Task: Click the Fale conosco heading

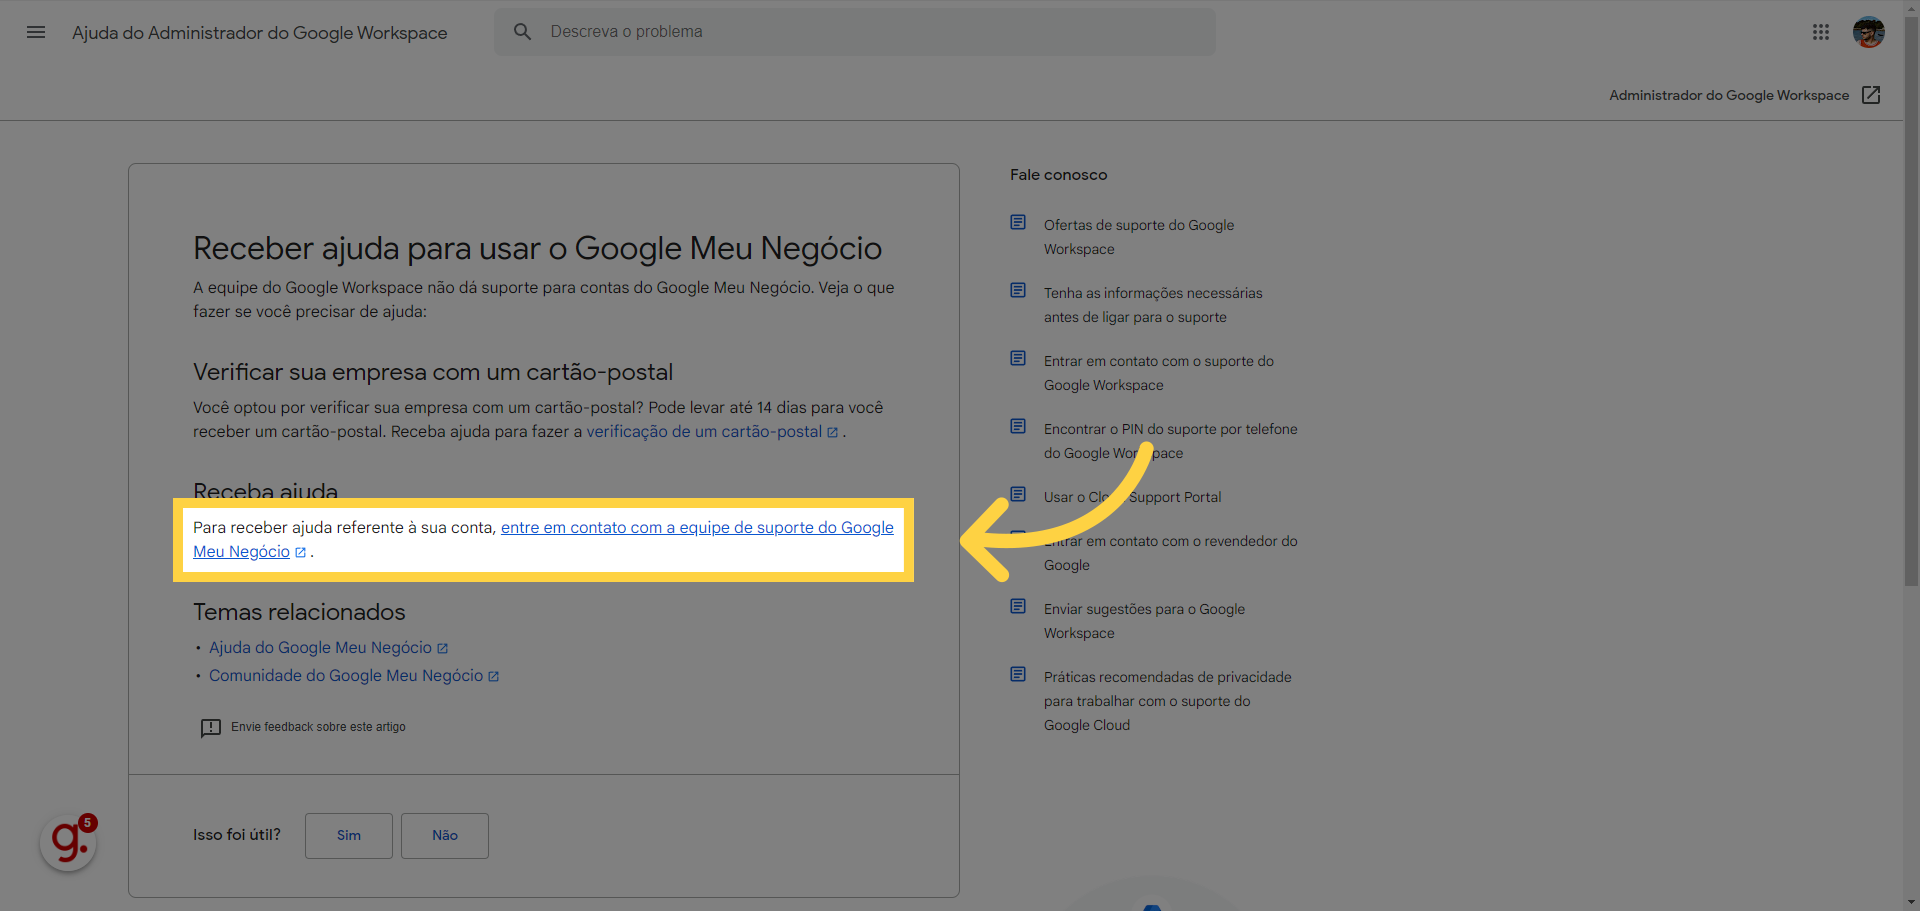Action: (1058, 175)
